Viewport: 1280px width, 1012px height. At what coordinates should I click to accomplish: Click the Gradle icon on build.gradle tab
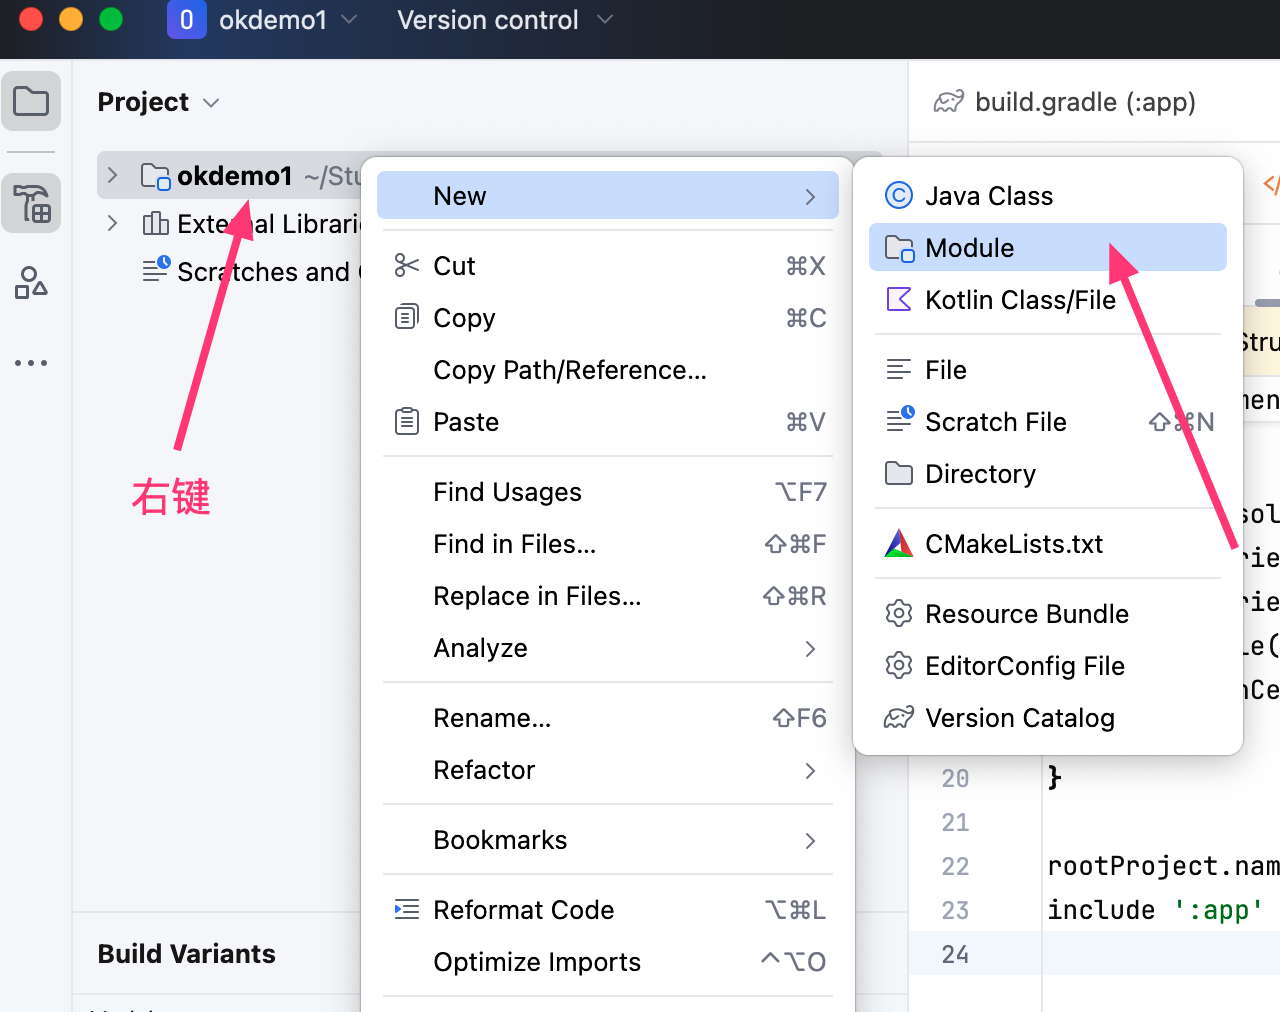pos(948,101)
